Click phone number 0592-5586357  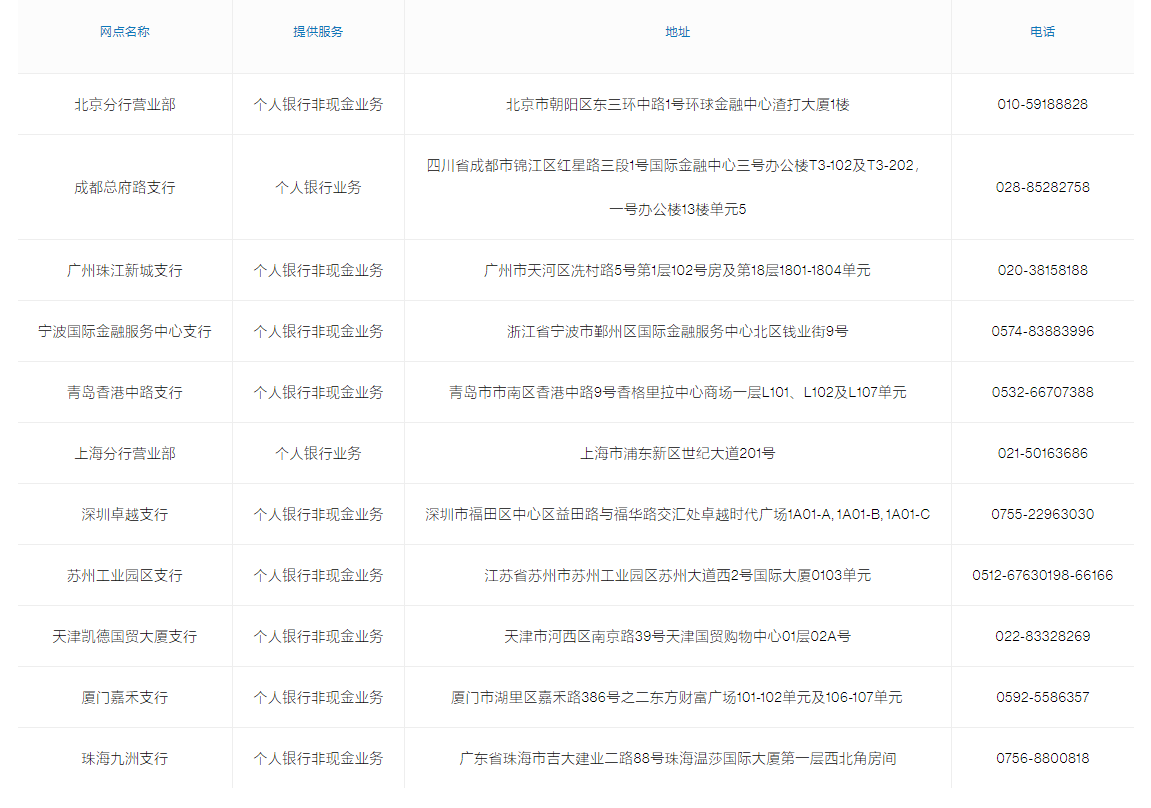tap(1042, 696)
